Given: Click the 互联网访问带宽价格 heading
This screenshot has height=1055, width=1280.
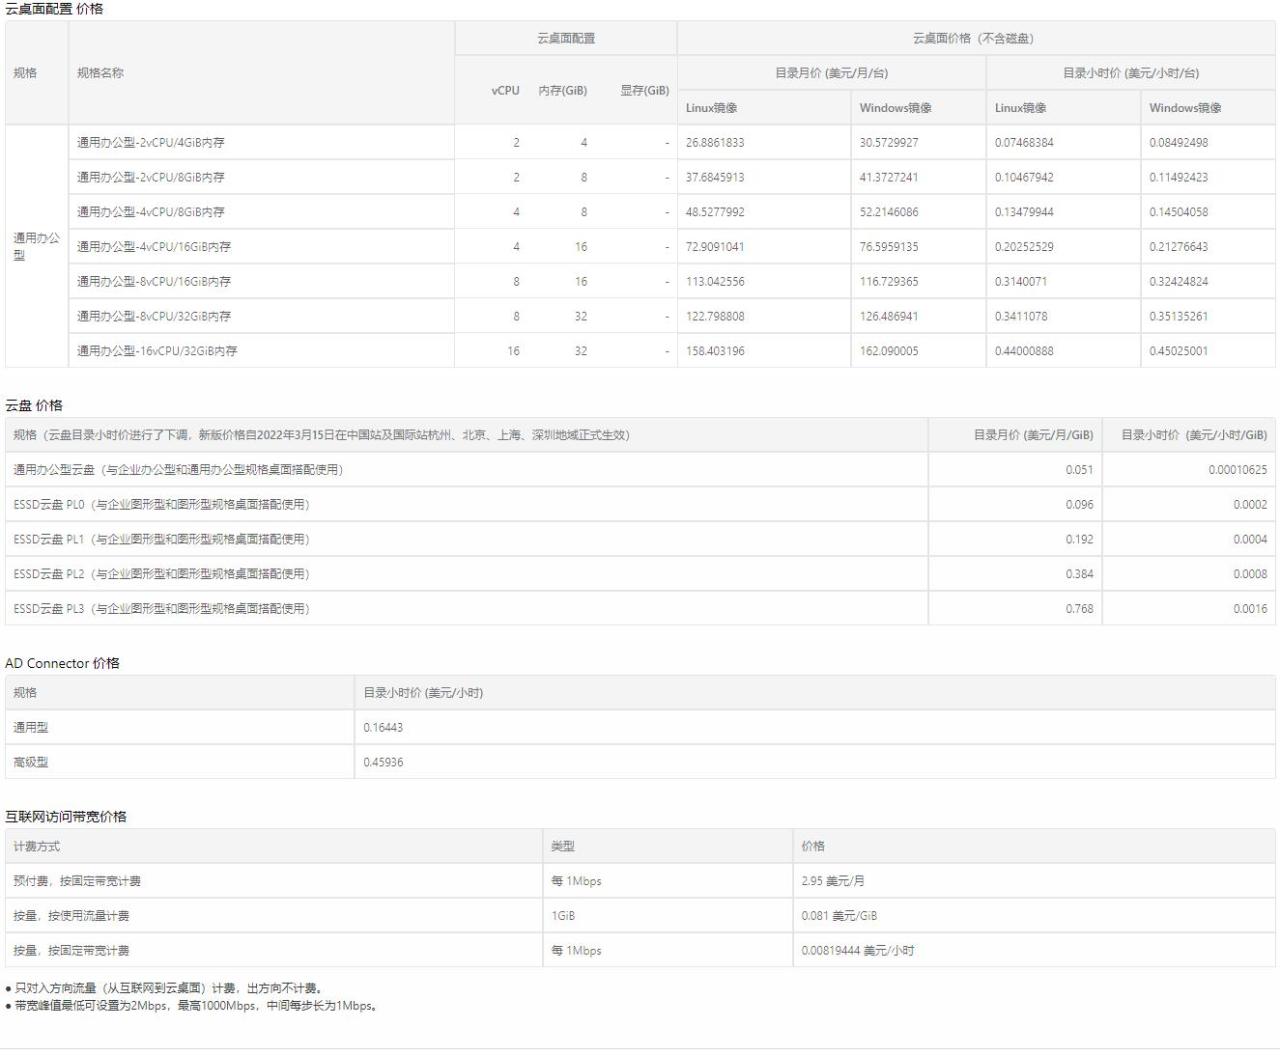Looking at the screenshot, I should click(66, 817).
